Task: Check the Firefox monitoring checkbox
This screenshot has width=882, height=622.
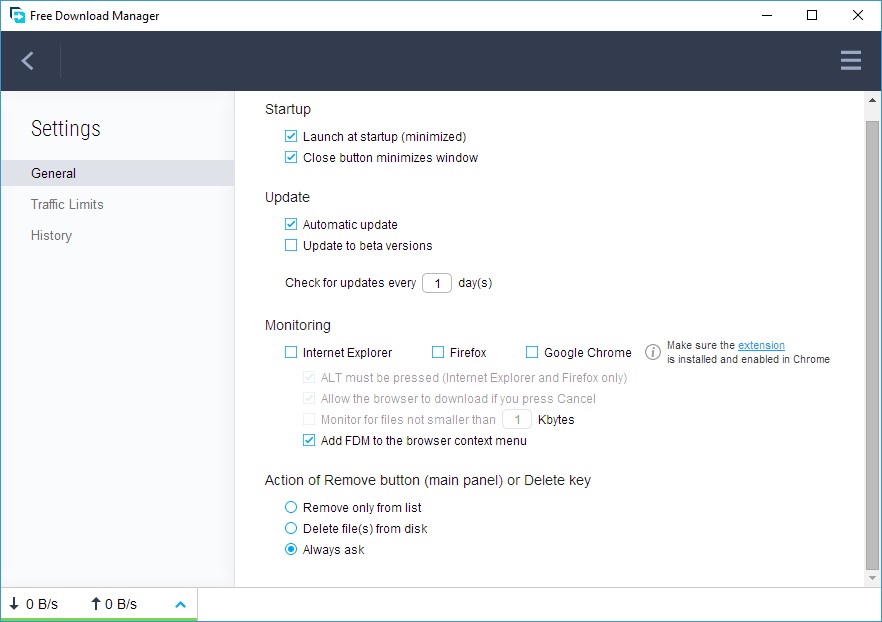Action: tap(435, 352)
